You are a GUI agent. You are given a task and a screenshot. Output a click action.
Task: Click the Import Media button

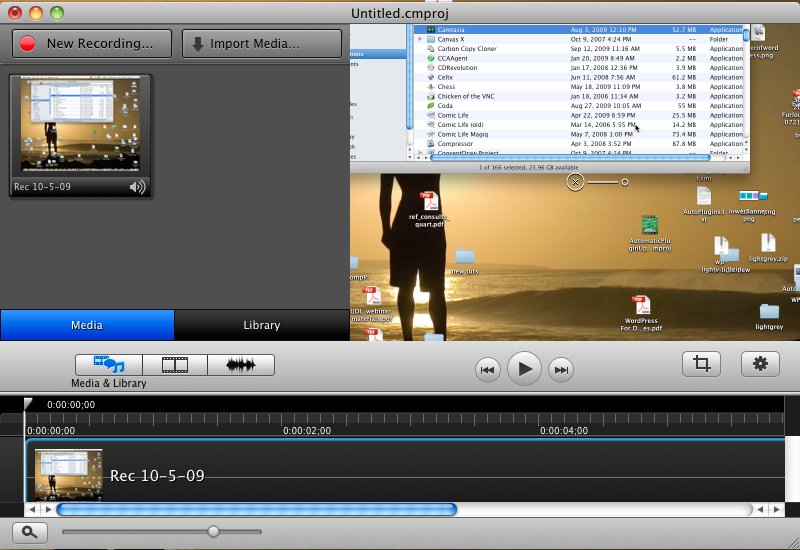tap(262, 44)
